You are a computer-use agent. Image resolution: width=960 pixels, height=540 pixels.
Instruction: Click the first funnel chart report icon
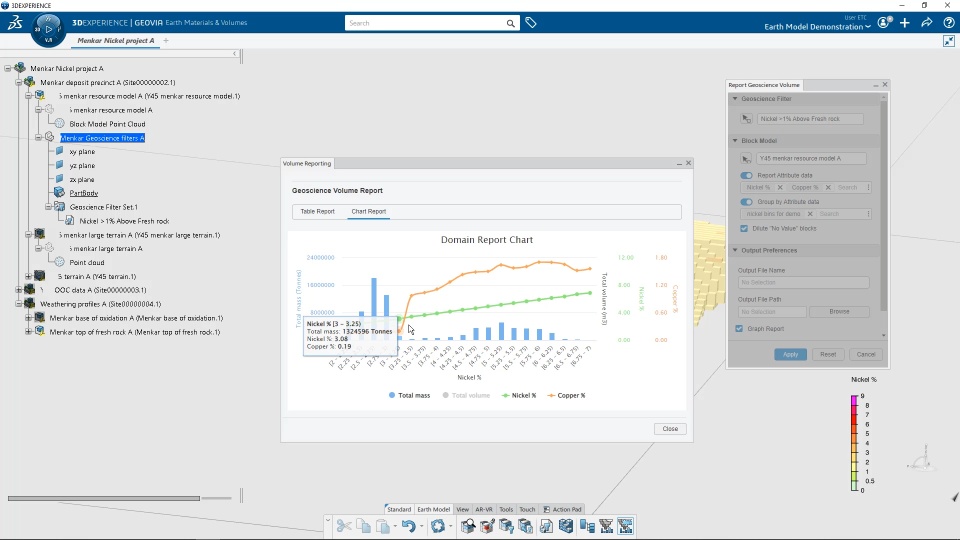pyautogui.click(x=606, y=526)
